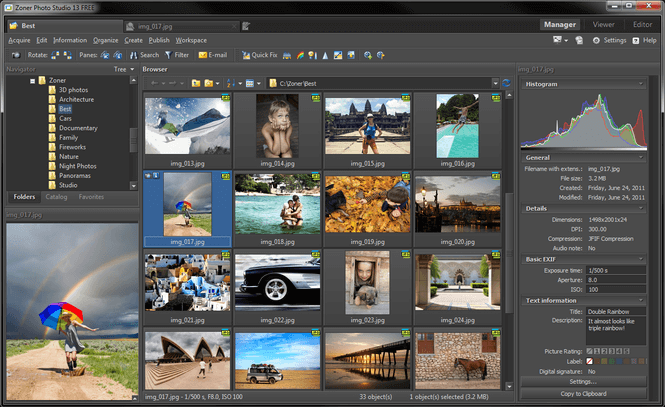
Task: Switch to the Editor tab
Action: click(x=643, y=24)
